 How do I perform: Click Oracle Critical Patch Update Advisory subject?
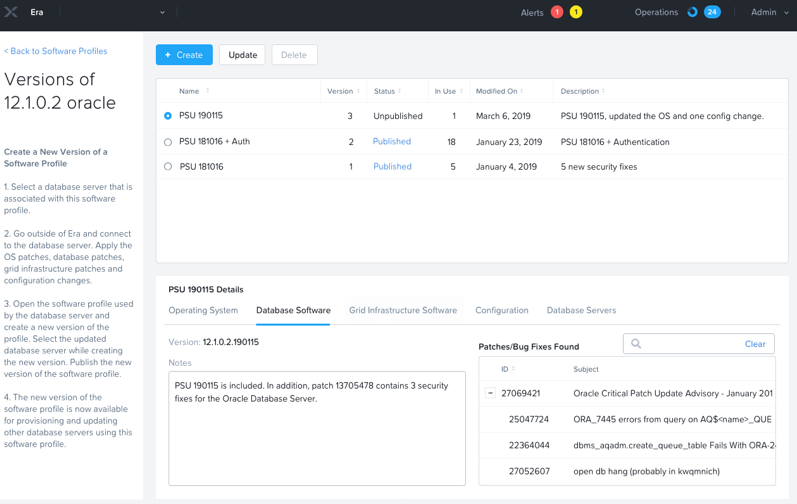[x=673, y=393]
